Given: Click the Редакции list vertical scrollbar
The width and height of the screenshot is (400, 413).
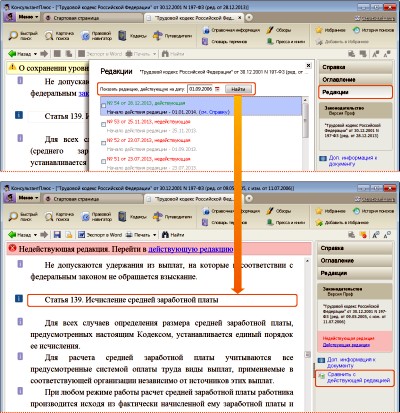Looking at the screenshot, I should click(x=305, y=133).
